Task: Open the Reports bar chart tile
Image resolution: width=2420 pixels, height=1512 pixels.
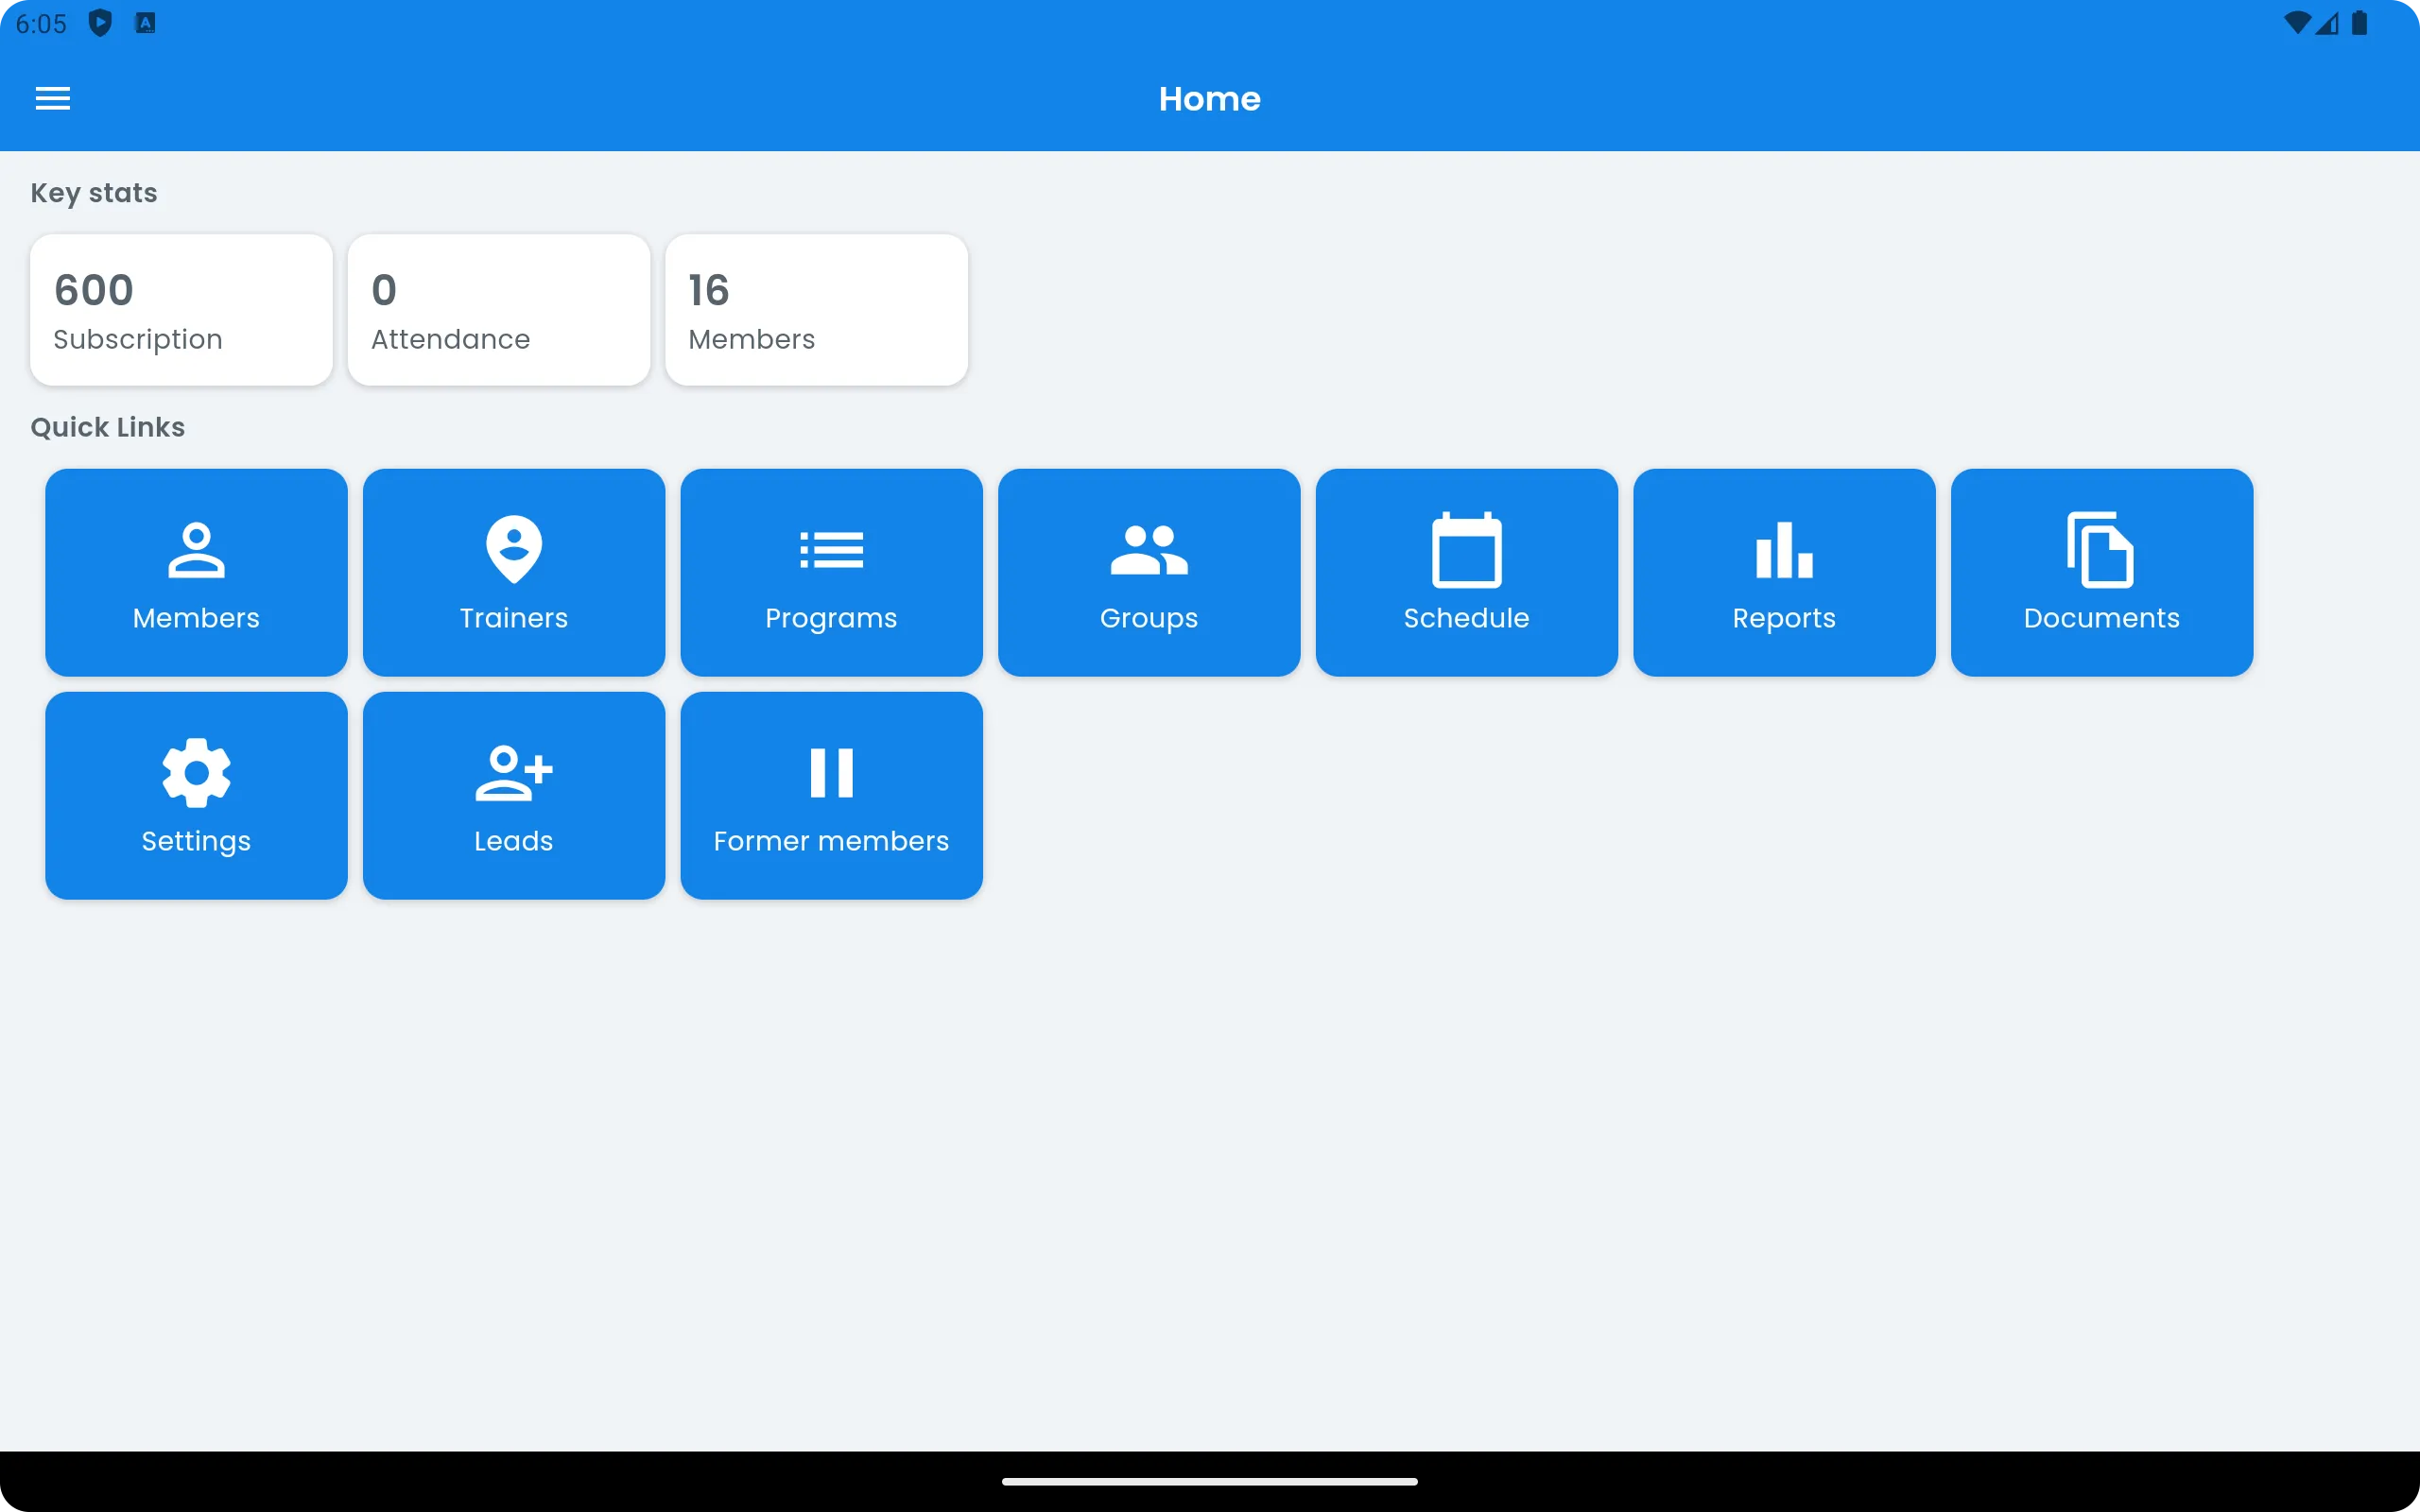Action: click(1784, 572)
